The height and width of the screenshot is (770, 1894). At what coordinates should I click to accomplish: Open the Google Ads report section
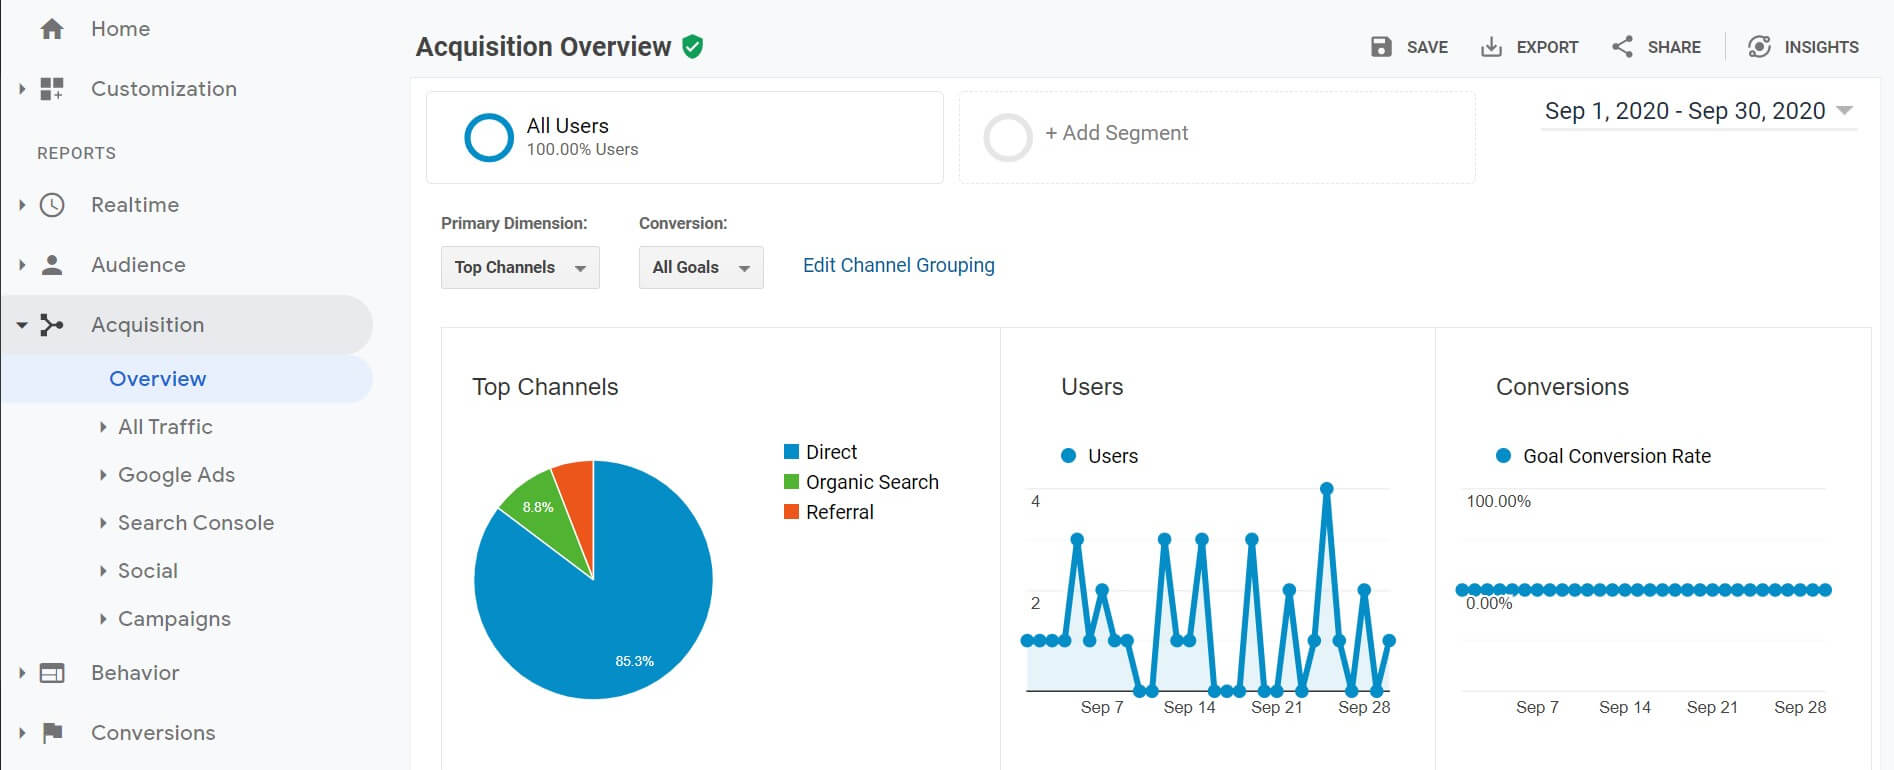176,475
